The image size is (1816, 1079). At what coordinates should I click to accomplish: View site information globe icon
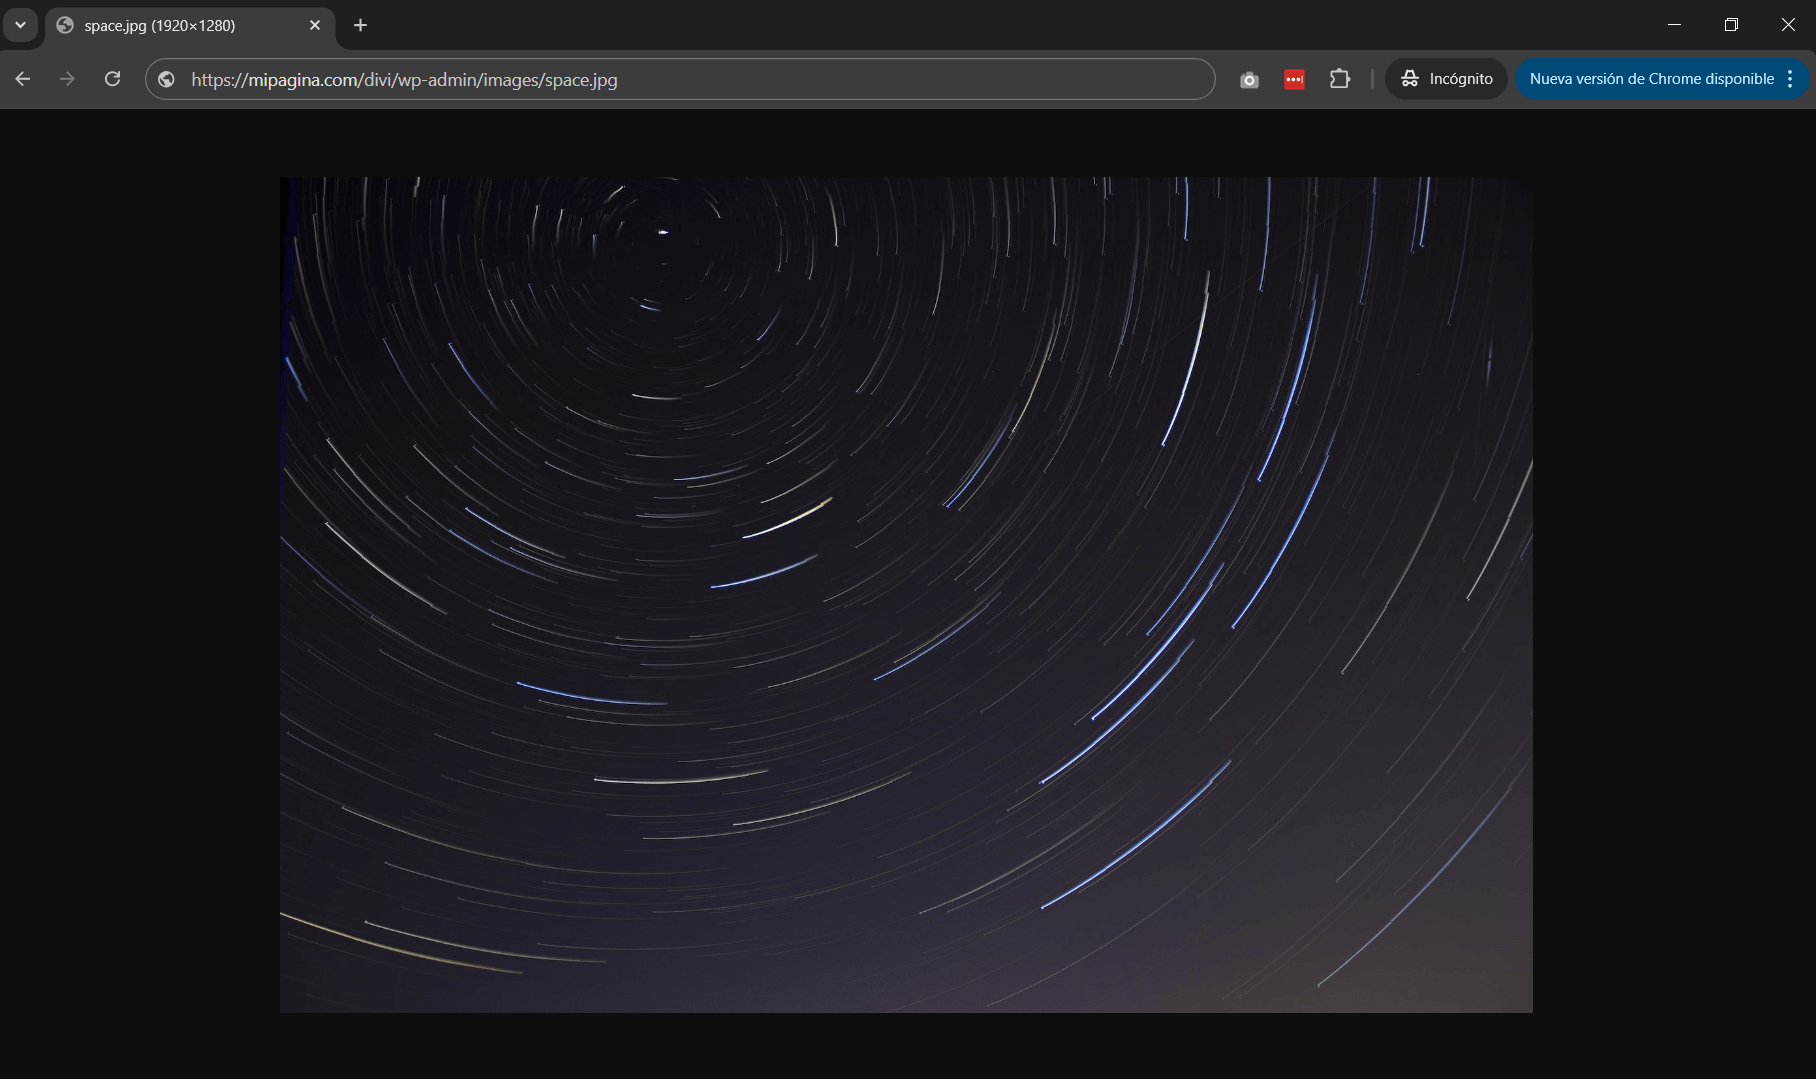pos(167,79)
